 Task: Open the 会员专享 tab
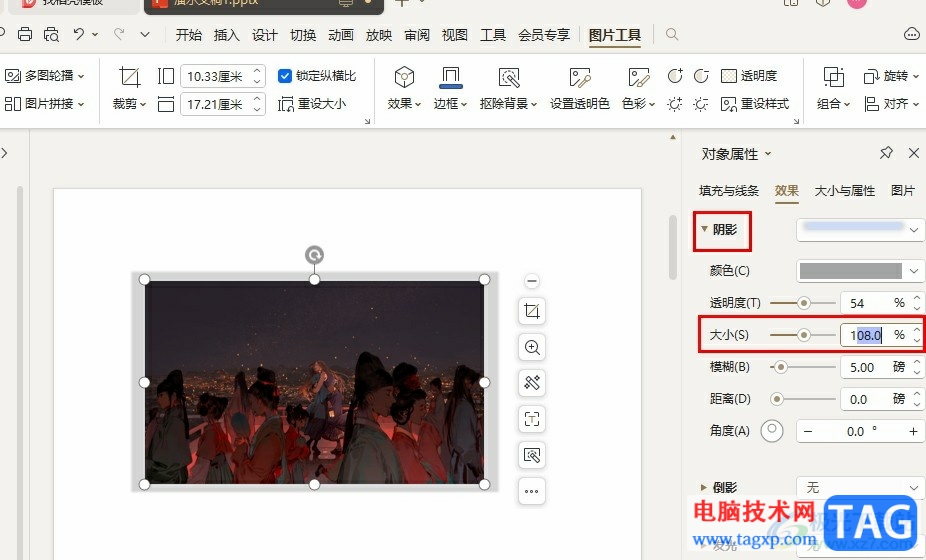(544, 35)
